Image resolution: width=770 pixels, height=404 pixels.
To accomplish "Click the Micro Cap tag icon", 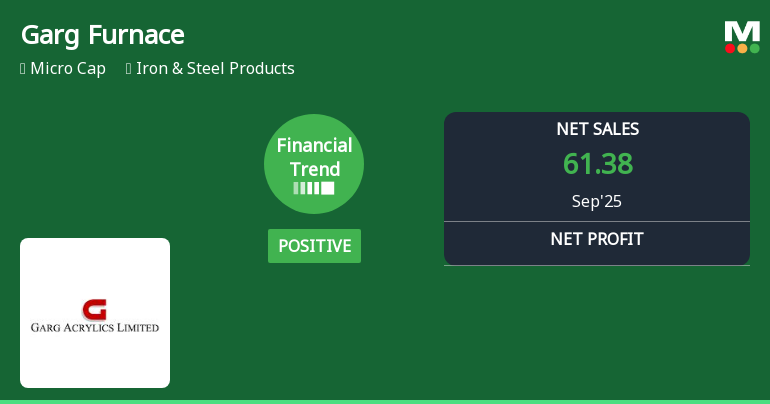I will pyautogui.click(x=23, y=69).
